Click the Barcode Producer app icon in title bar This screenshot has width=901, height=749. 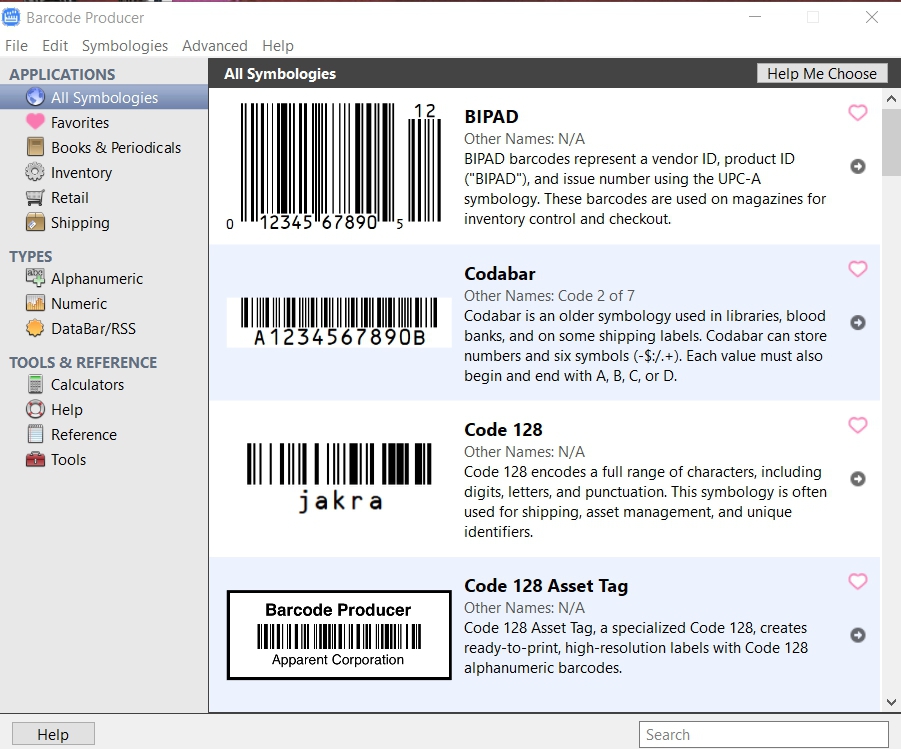(11, 17)
